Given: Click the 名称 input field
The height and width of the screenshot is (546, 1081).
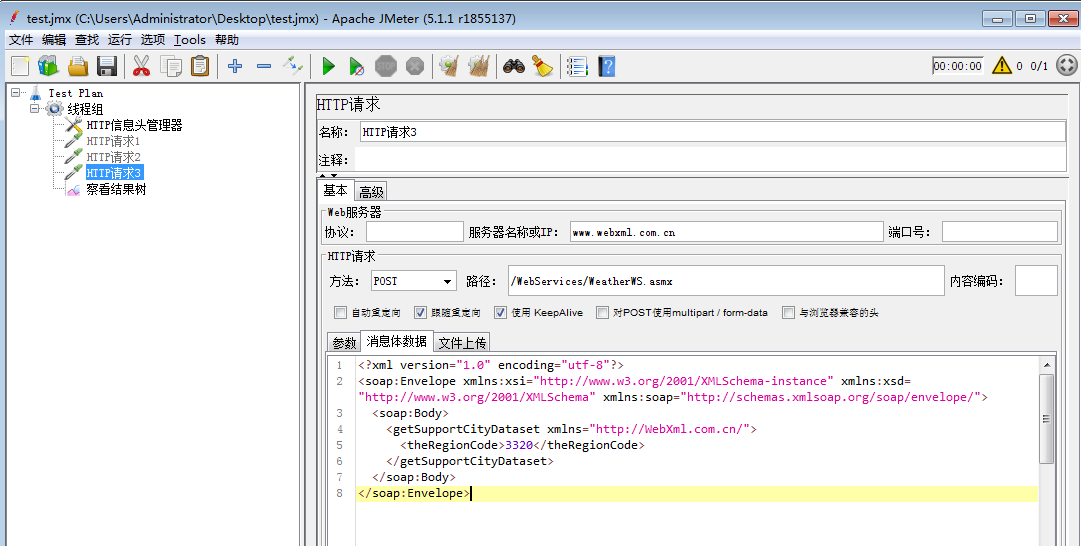Looking at the screenshot, I should [712, 132].
